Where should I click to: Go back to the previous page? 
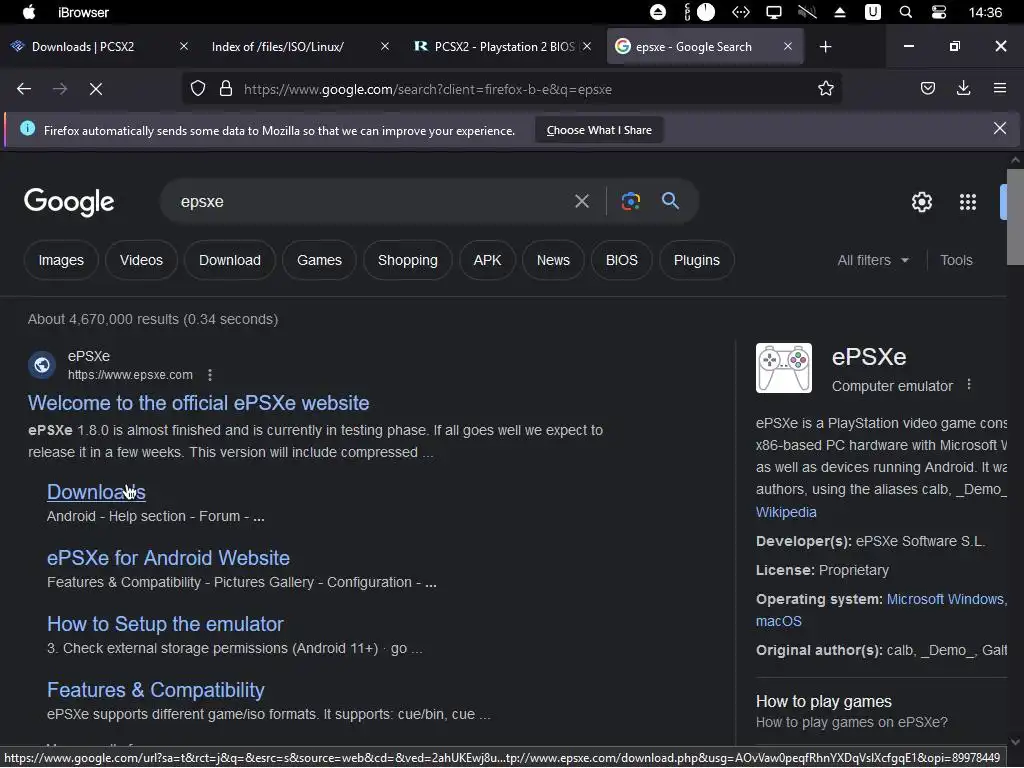coord(24,89)
